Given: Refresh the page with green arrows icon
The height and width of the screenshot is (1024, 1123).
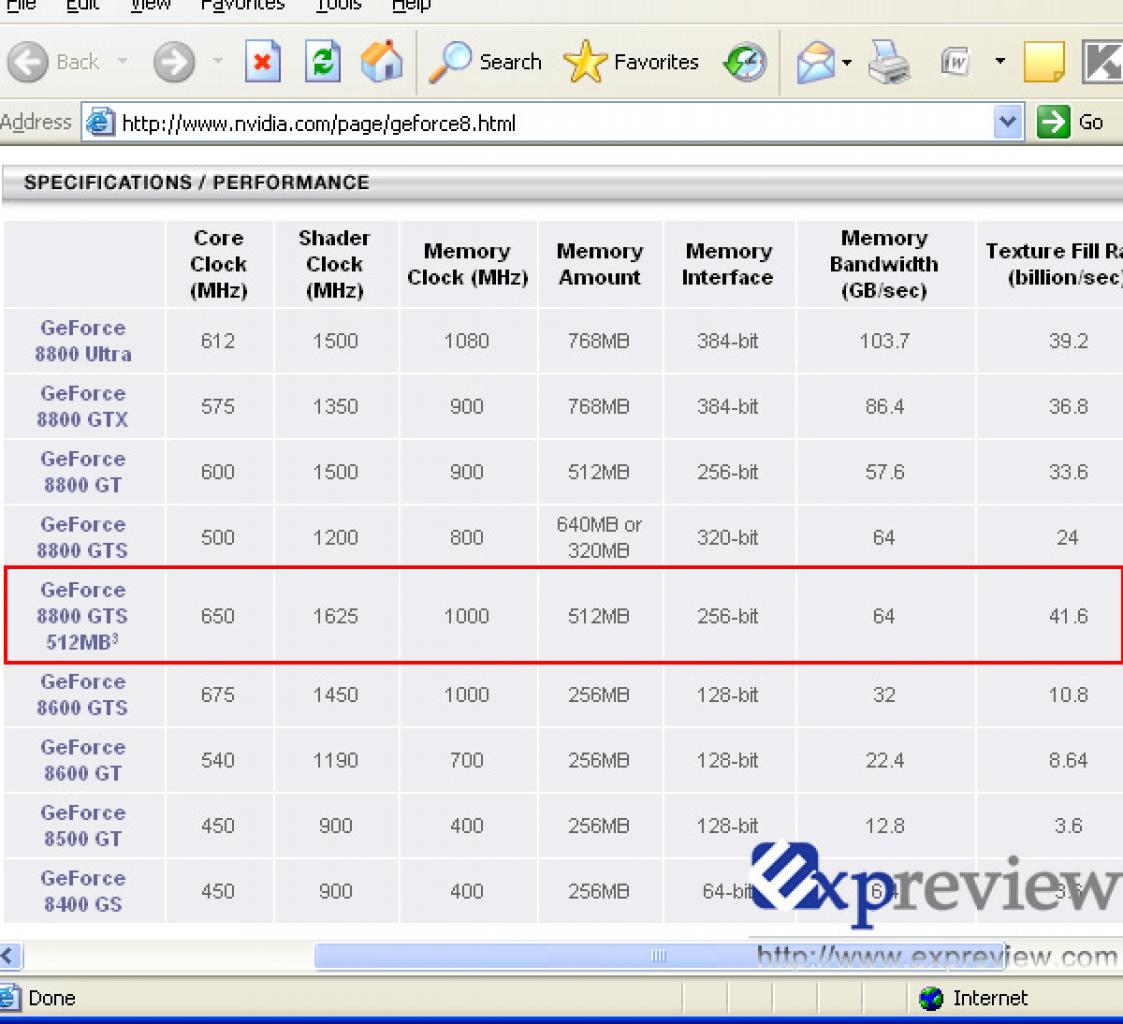Looking at the screenshot, I should tap(322, 62).
